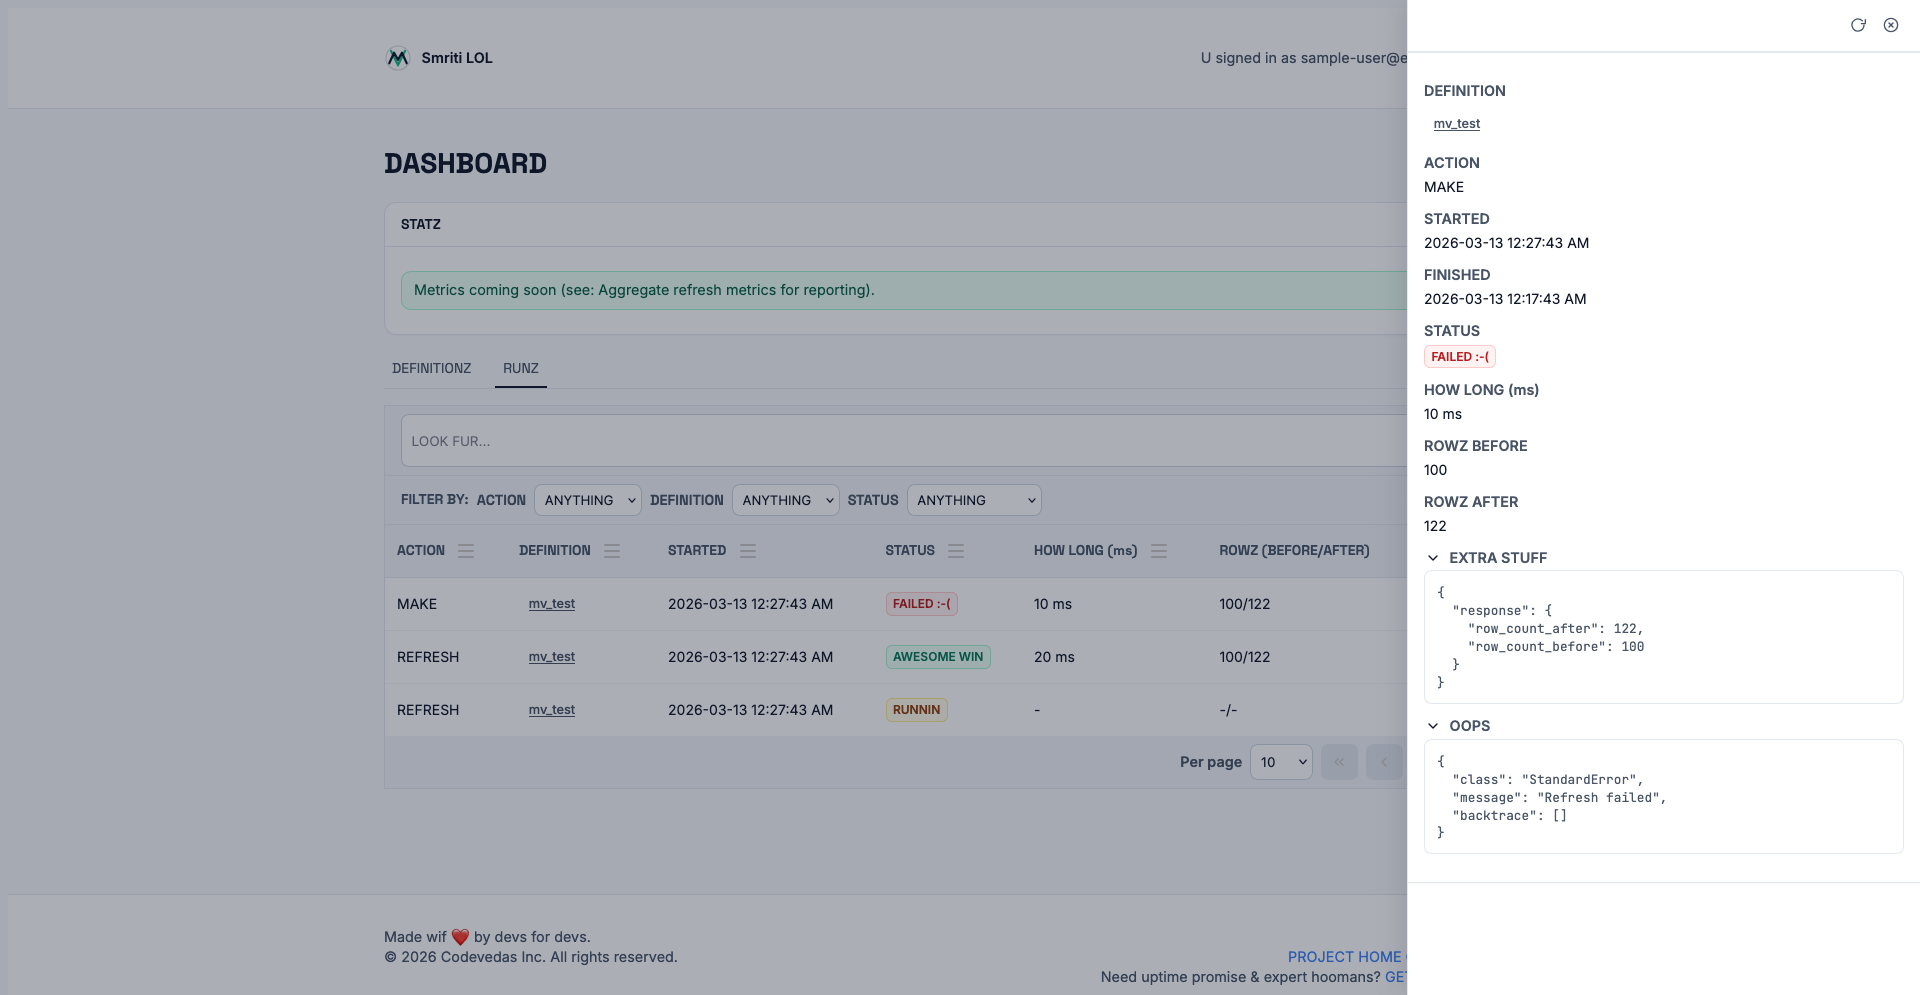The image size is (1920, 995).
Task: Open the DEFINITION column menu icon
Action: (612, 551)
